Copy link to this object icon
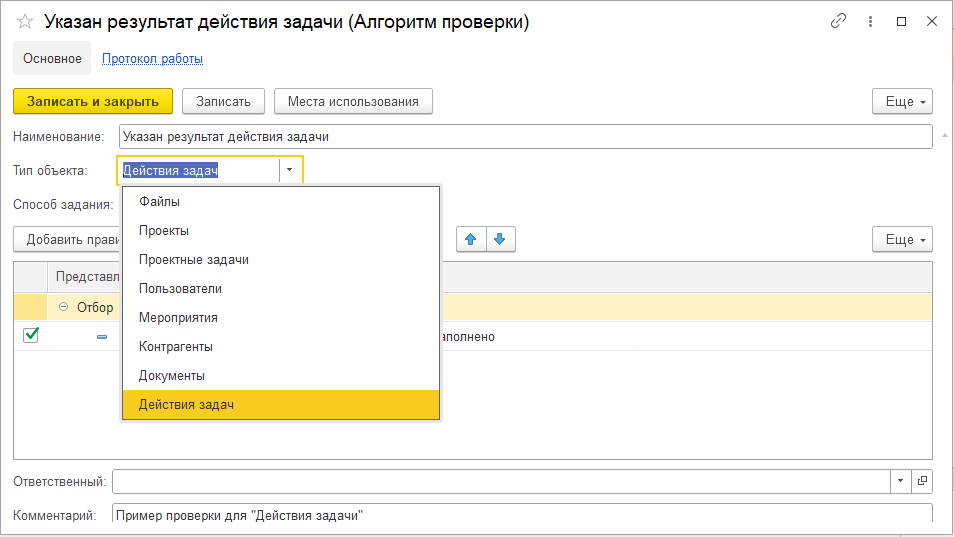The image size is (954, 537). click(838, 22)
